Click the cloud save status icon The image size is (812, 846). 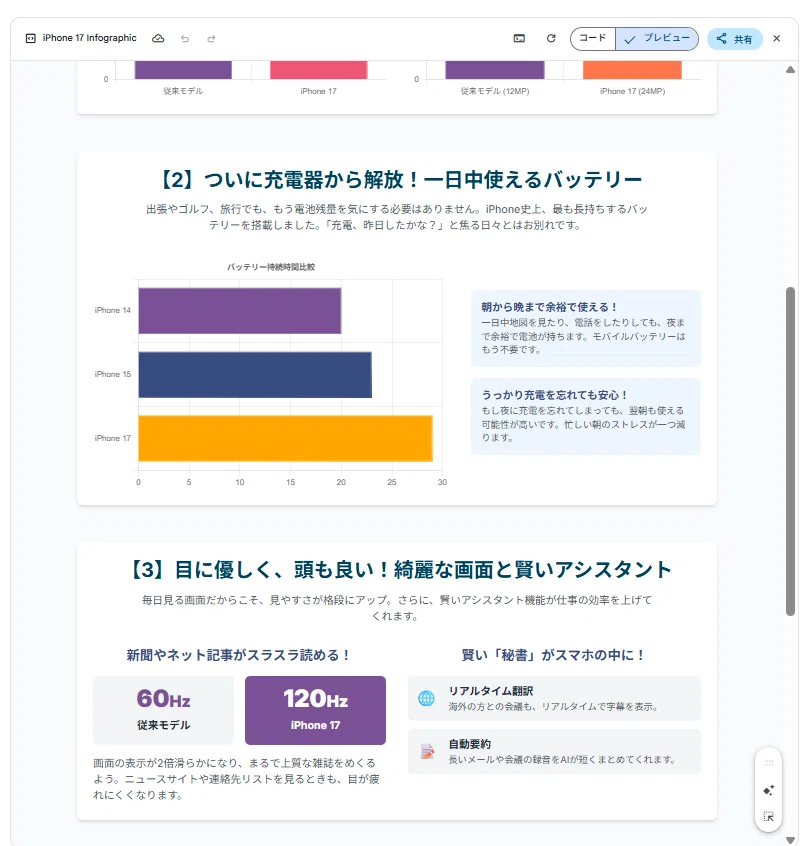[158, 38]
